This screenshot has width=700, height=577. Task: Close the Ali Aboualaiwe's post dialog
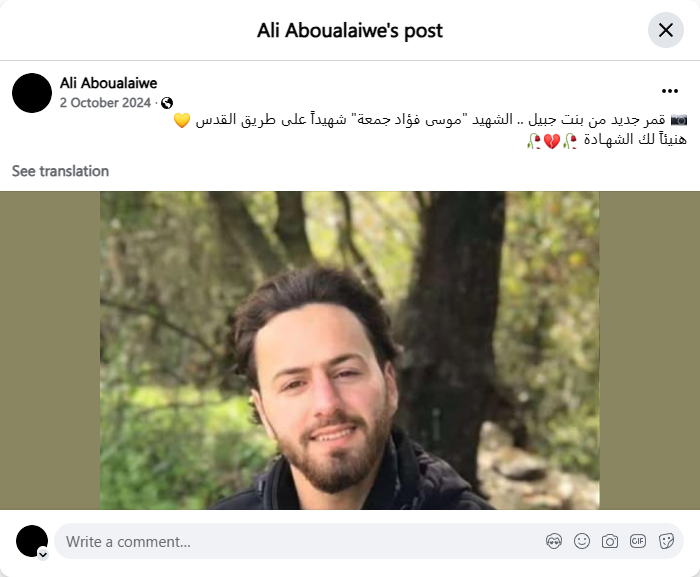[666, 30]
